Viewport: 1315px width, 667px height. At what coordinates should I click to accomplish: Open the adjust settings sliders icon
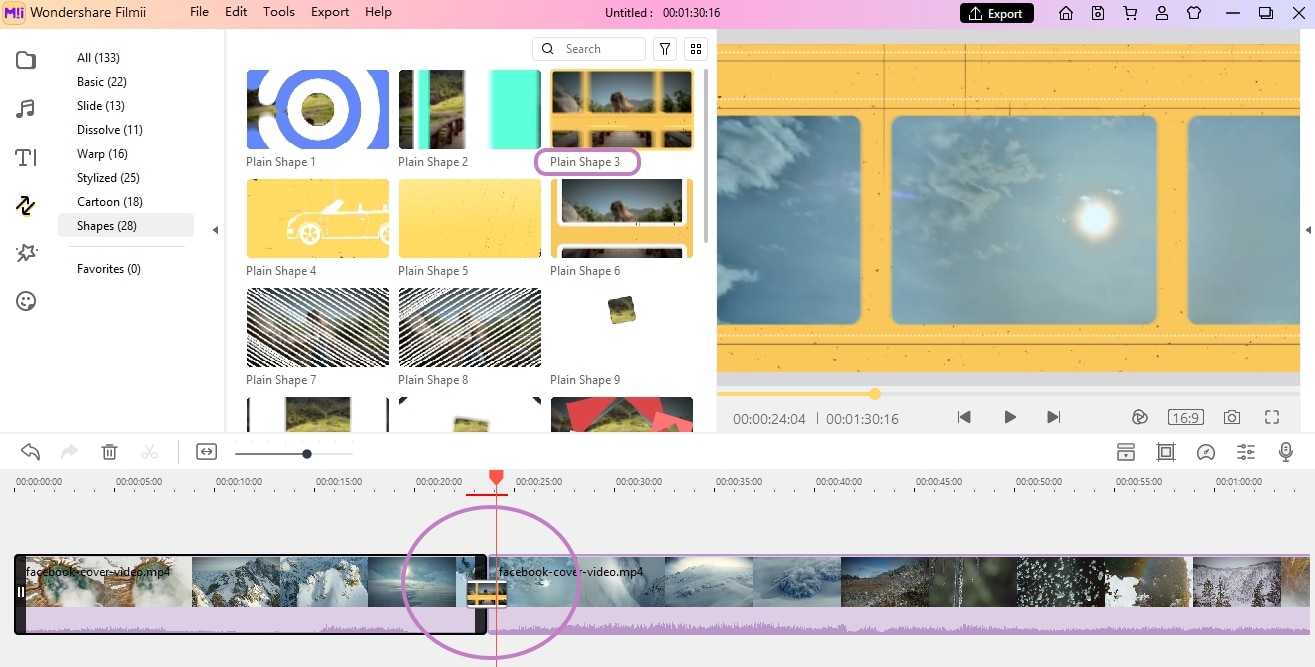pos(1246,452)
